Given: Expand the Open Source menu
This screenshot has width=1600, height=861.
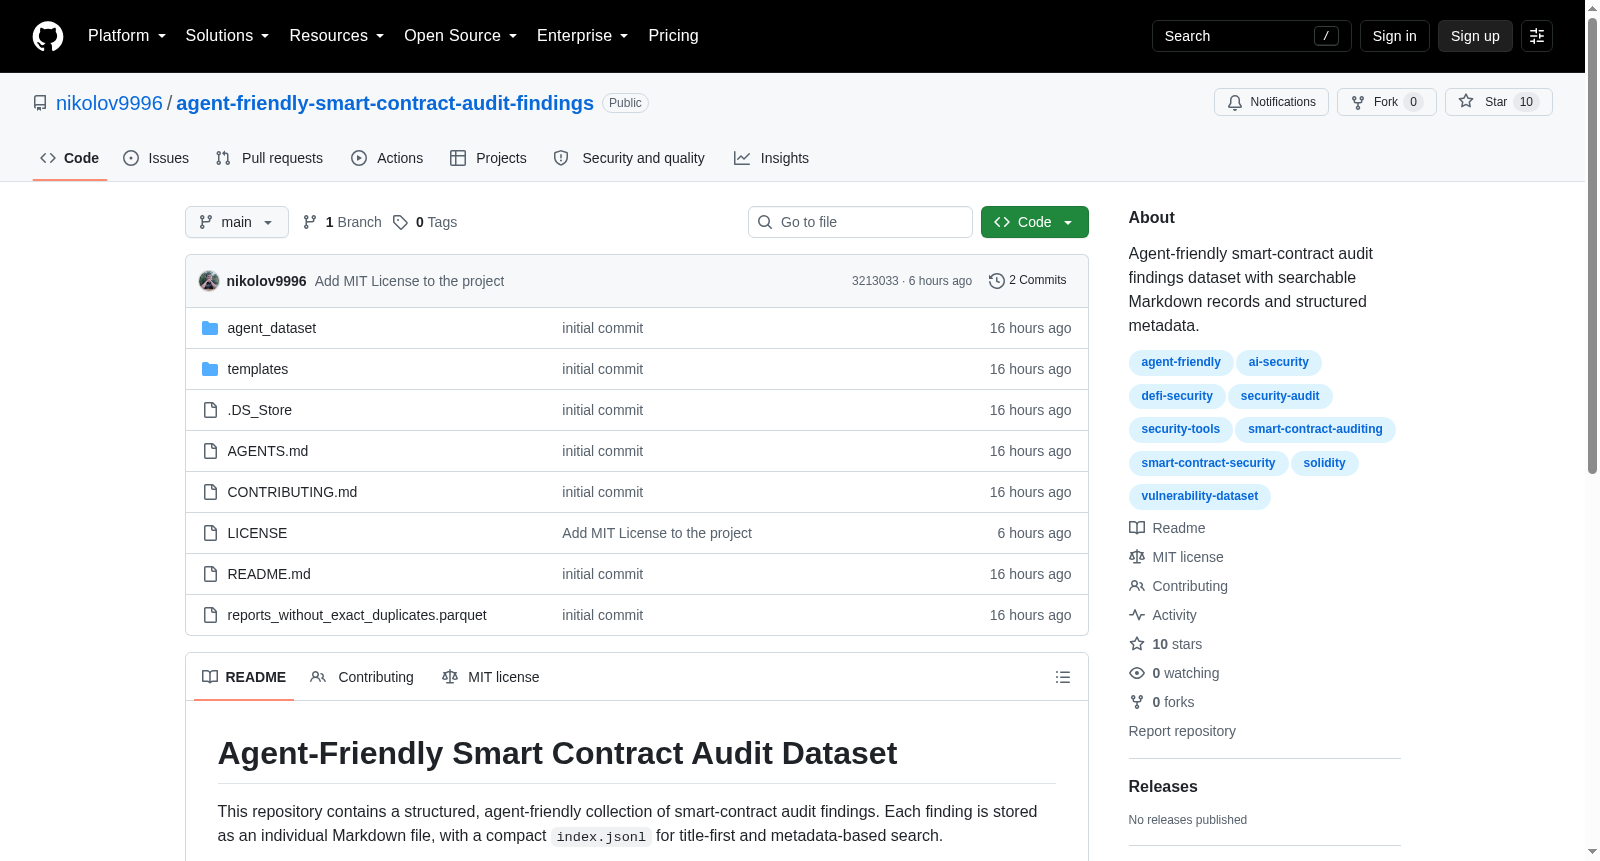Looking at the screenshot, I should pos(461,36).
